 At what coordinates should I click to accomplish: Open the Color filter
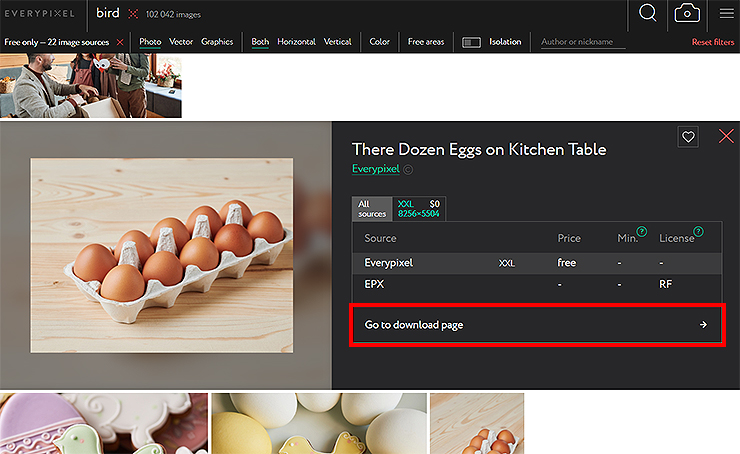click(379, 42)
